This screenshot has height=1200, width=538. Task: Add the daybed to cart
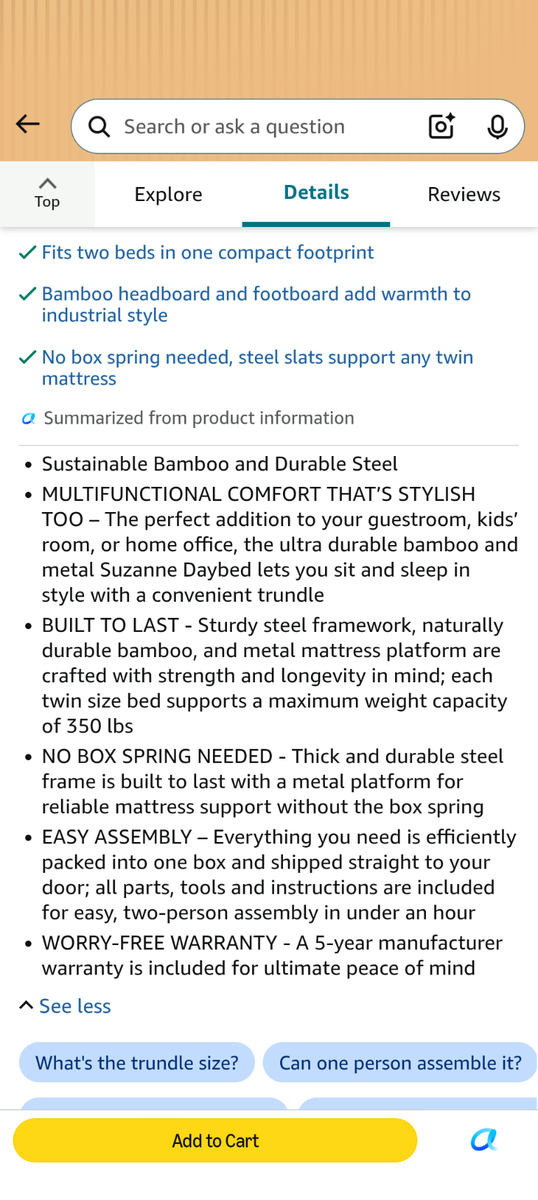(215, 1140)
